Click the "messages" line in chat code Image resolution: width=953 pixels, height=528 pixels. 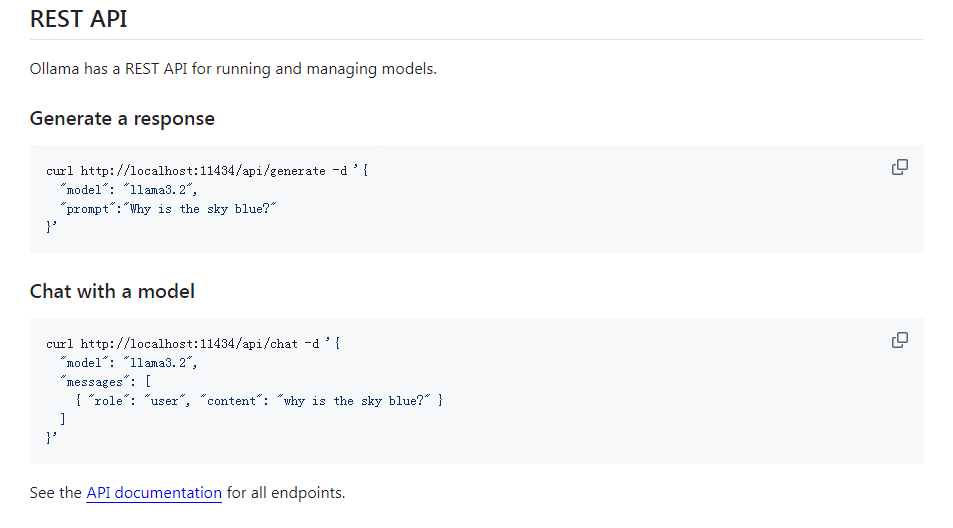(x=106, y=382)
